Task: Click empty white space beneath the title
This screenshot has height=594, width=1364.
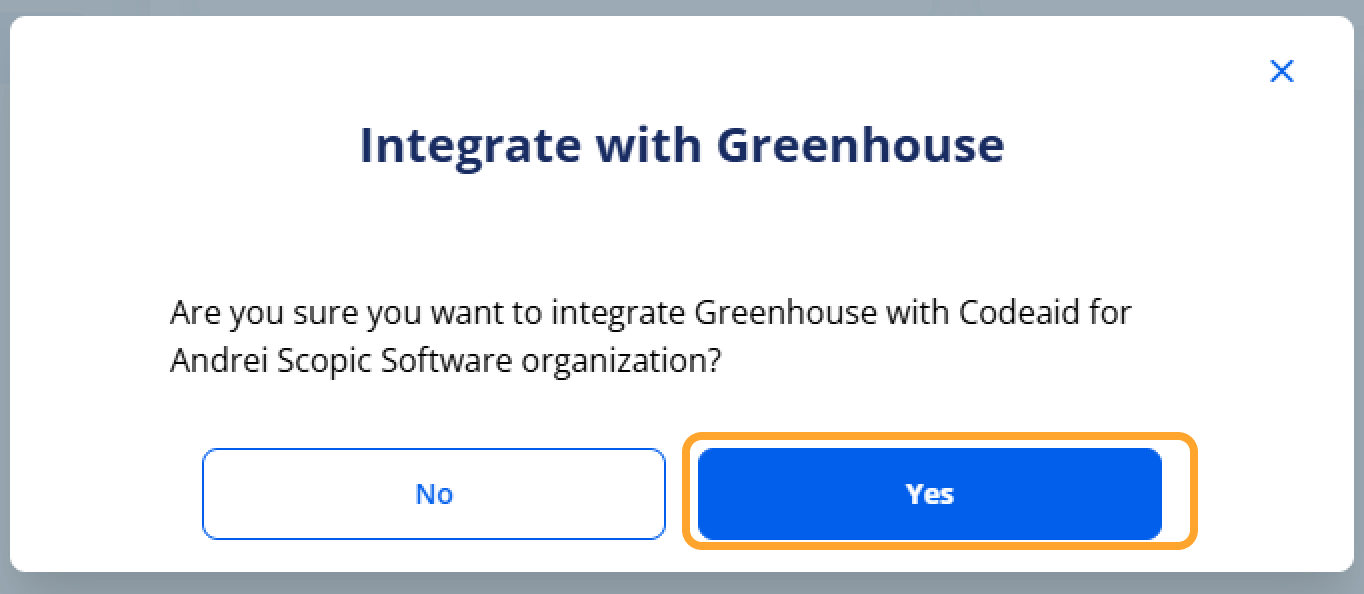Action: (682, 230)
